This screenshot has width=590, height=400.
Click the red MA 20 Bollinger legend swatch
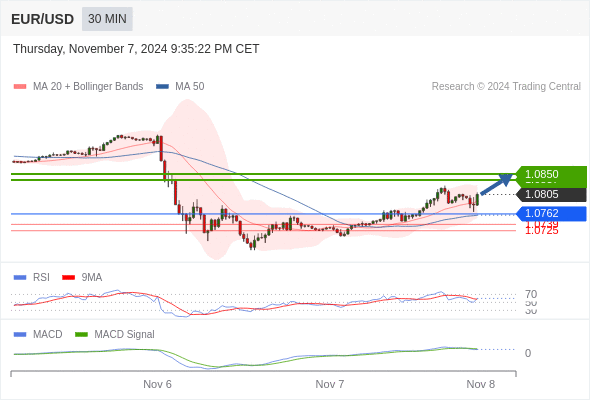point(20,87)
